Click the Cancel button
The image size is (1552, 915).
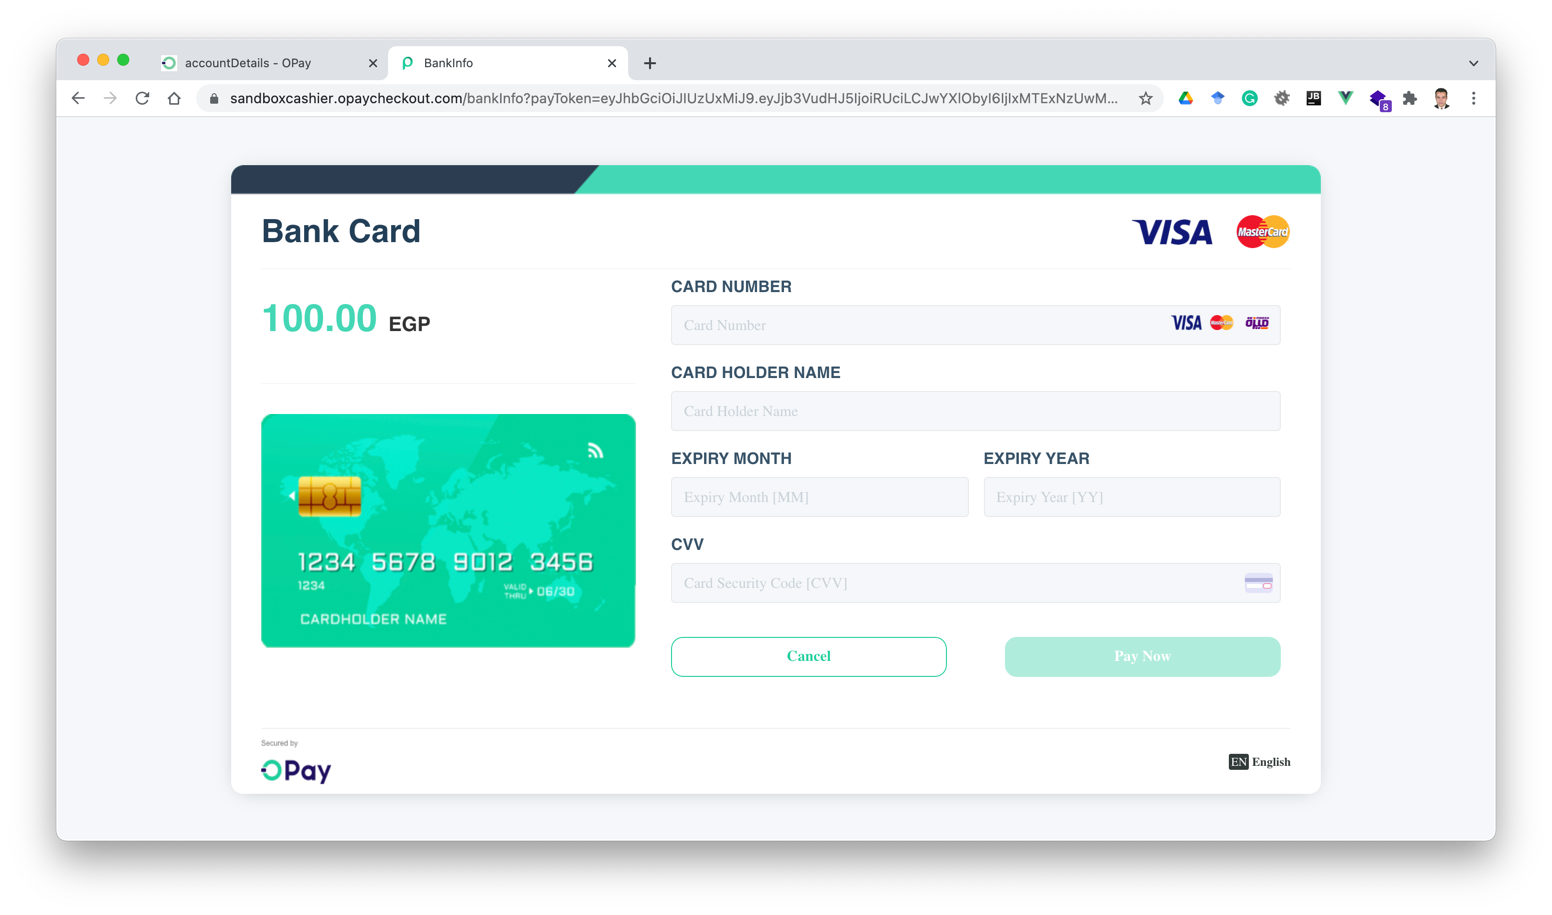[808, 657]
